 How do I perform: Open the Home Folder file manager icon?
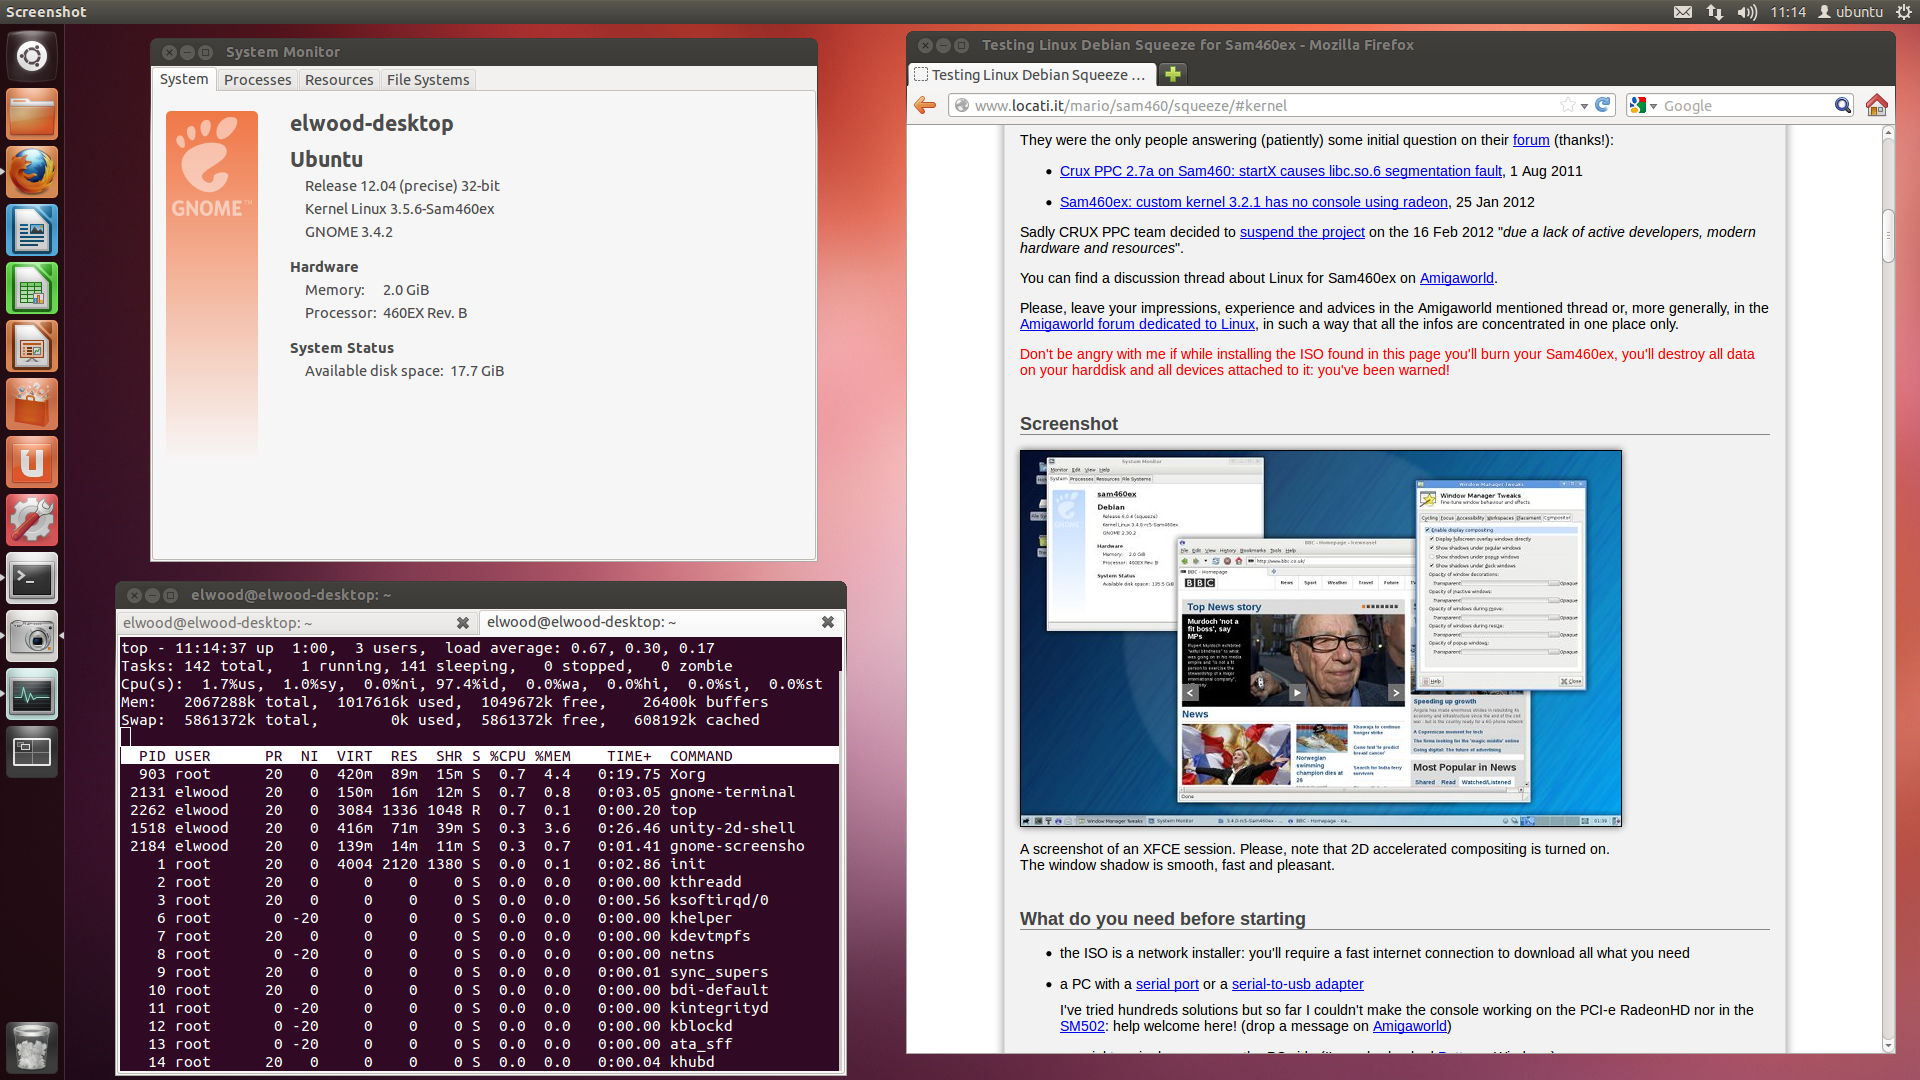32,114
